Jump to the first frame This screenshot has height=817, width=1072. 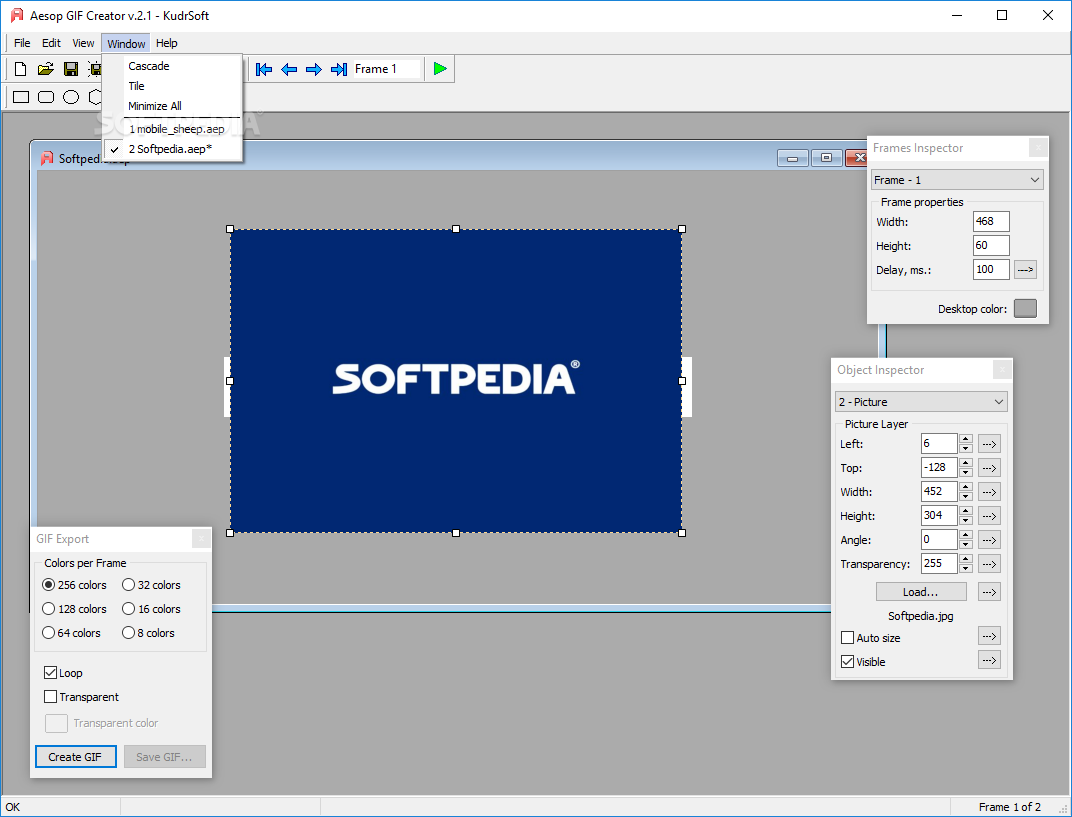264,69
